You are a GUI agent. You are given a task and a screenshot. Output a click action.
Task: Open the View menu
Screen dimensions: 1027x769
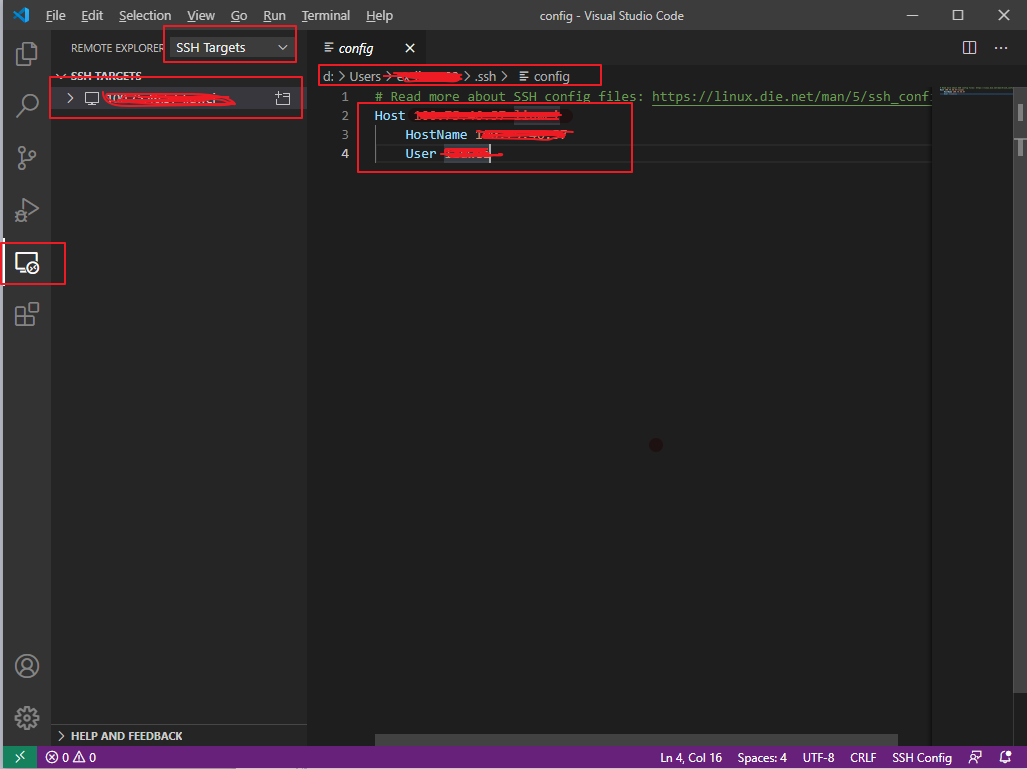point(200,15)
